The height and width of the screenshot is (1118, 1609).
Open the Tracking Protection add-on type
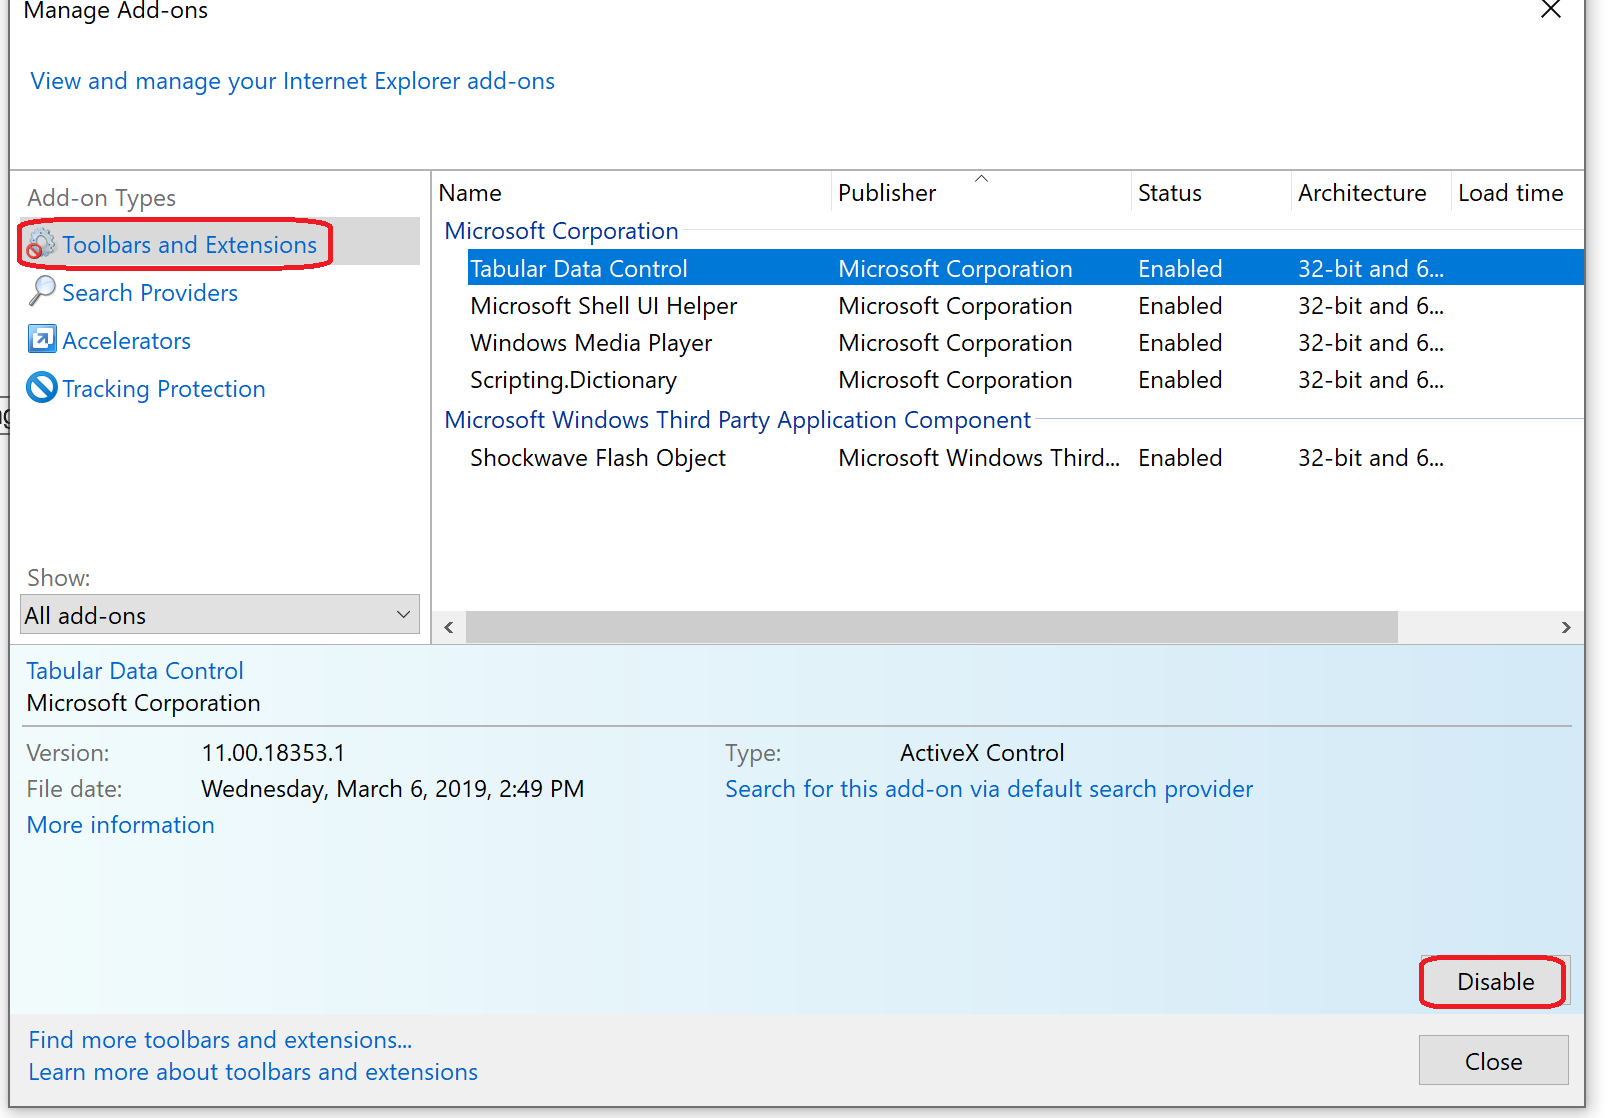pos(164,389)
